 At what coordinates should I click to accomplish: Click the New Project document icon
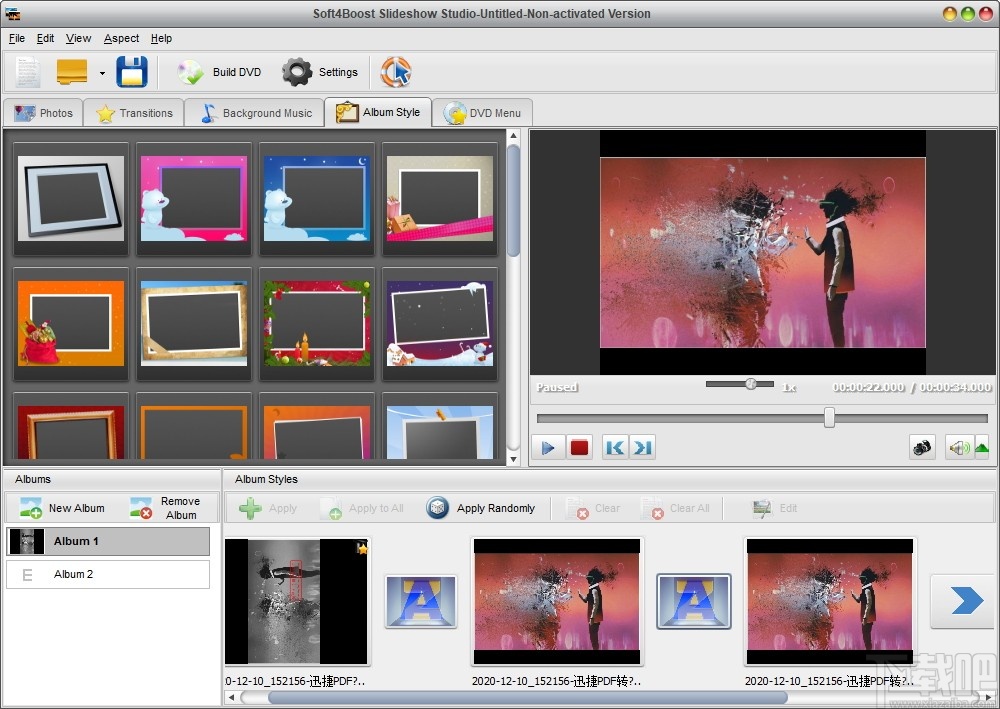[28, 72]
